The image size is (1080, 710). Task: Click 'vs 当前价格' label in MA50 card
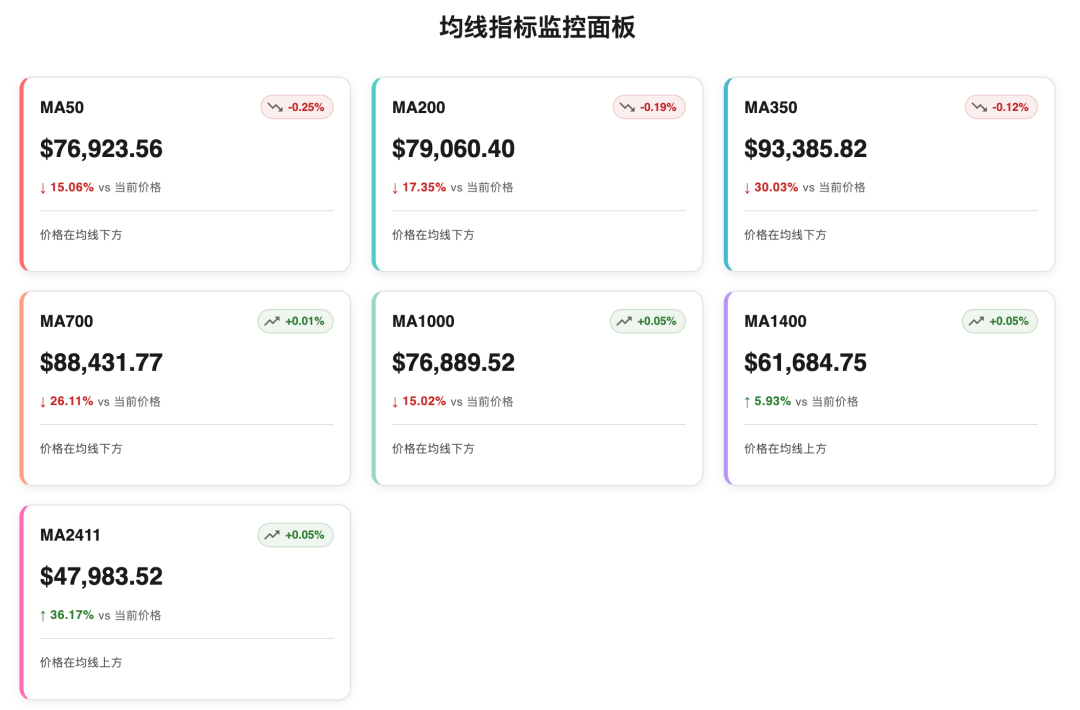(x=129, y=187)
